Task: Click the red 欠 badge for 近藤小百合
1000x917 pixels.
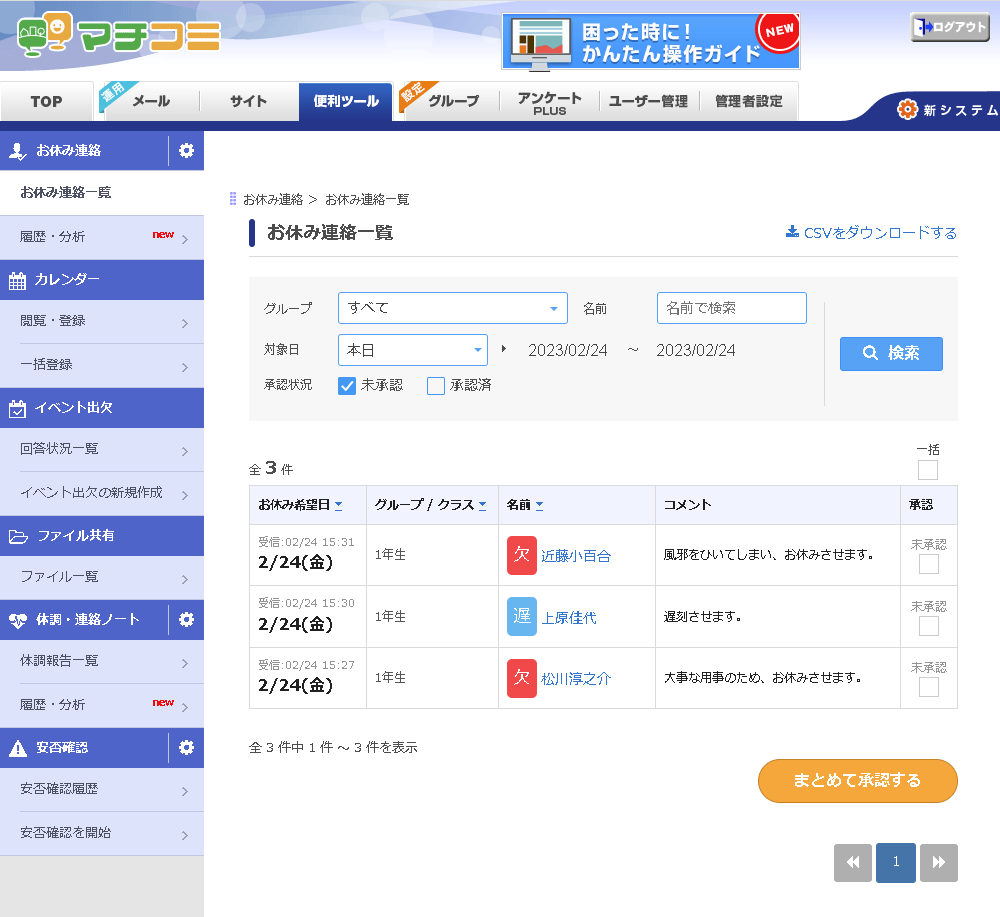Action: 522,555
